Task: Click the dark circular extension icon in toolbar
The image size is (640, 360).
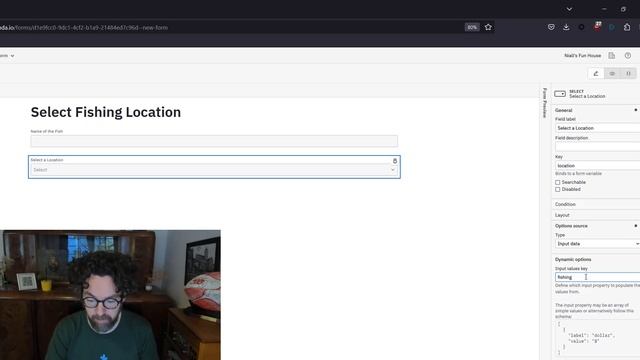Action: click(581, 27)
